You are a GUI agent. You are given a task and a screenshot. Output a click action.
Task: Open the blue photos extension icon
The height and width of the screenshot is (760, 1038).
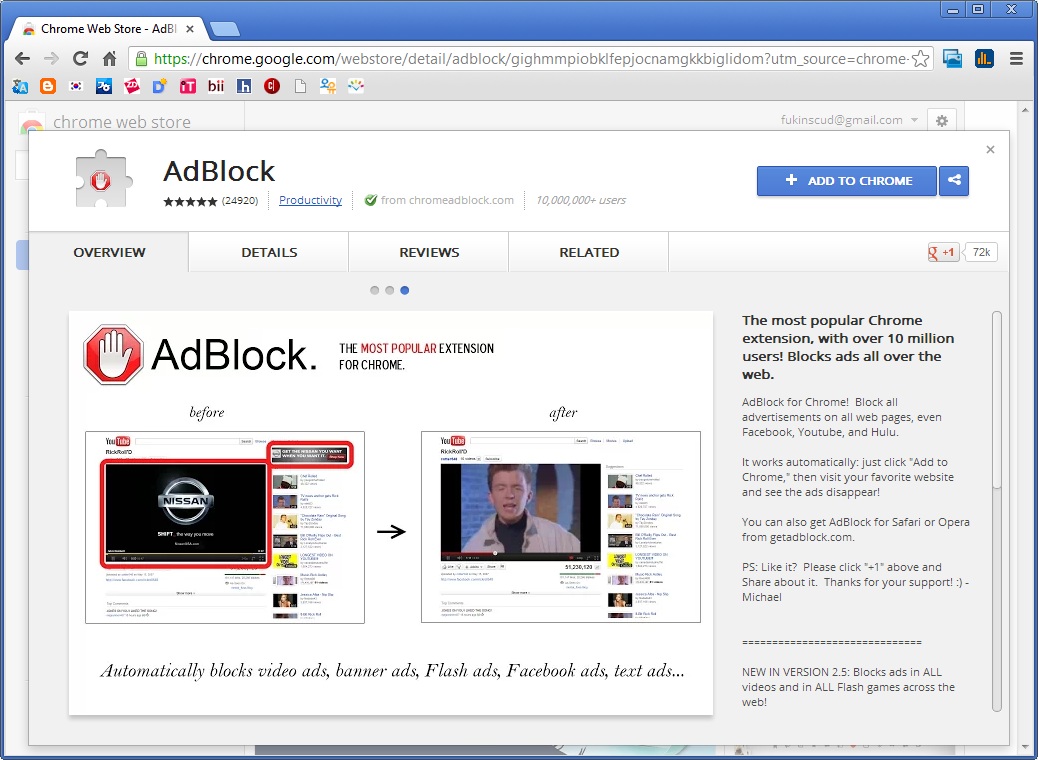pyautogui.click(x=953, y=59)
